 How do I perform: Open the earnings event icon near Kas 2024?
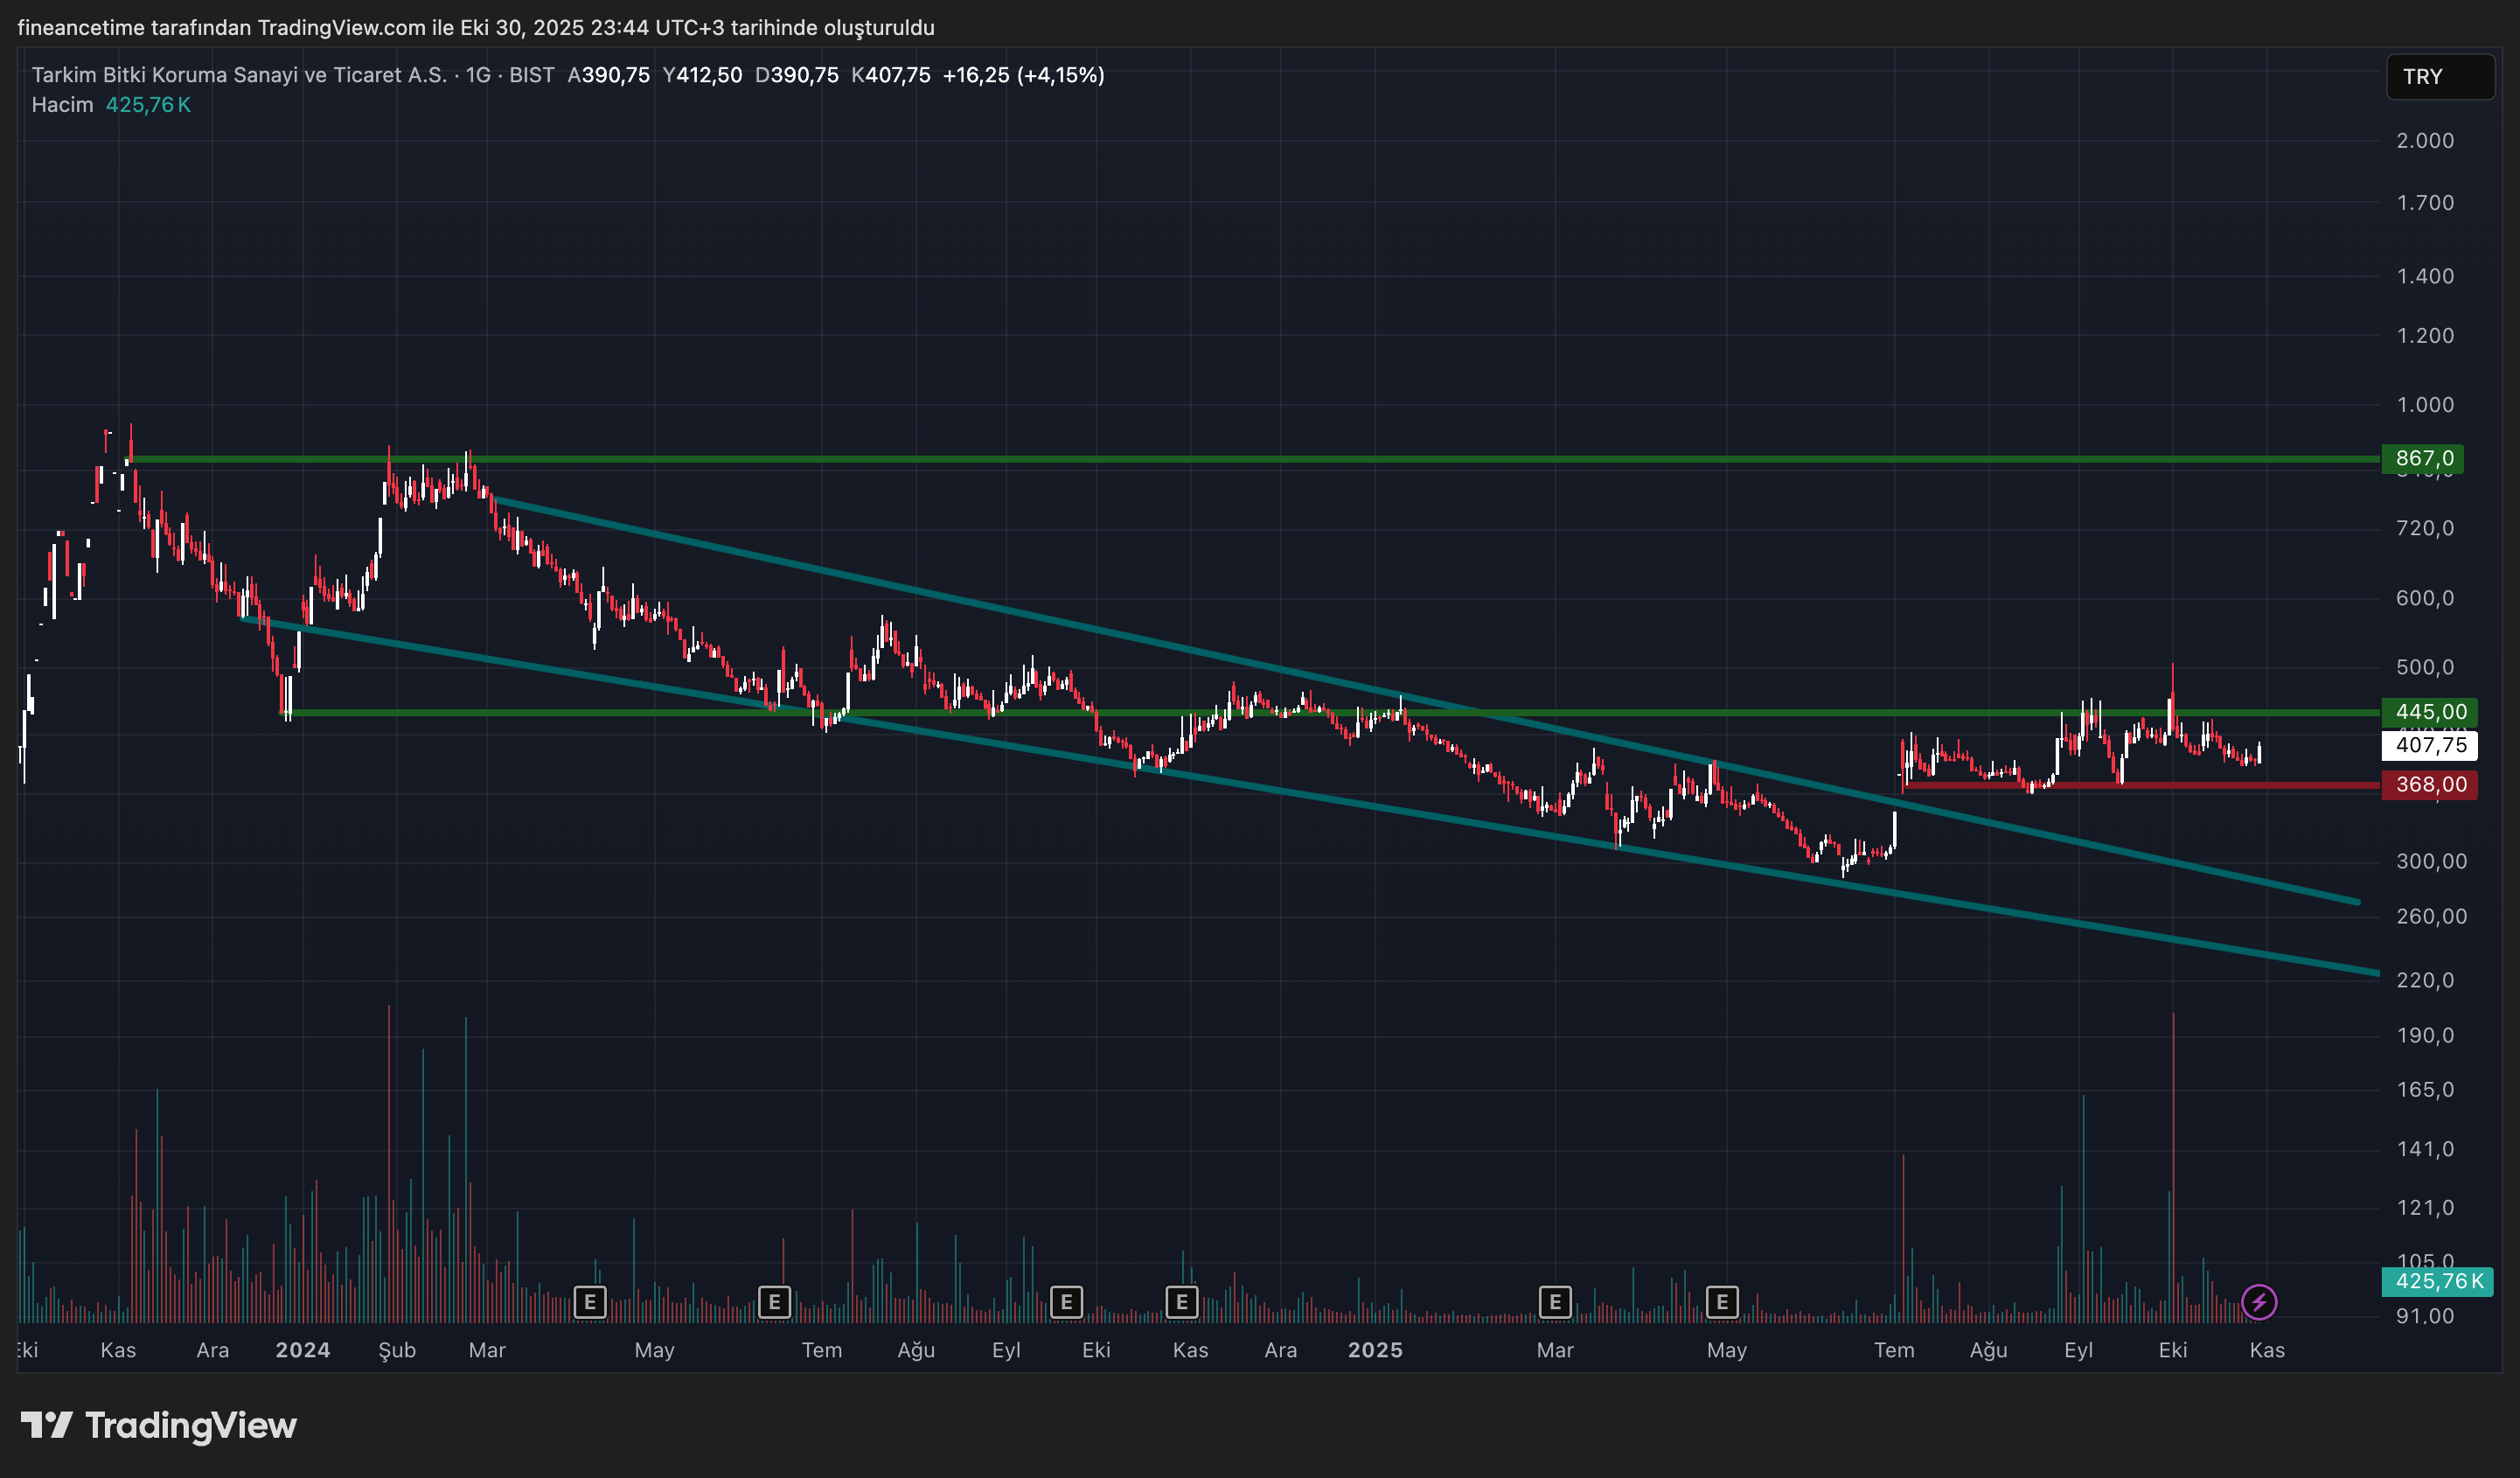coord(1181,1302)
